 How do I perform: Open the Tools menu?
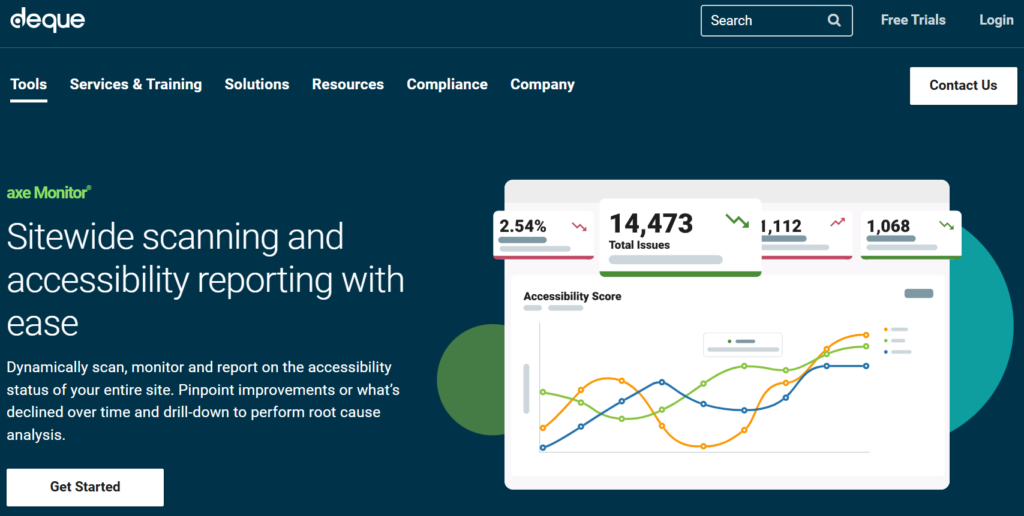tap(28, 84)
